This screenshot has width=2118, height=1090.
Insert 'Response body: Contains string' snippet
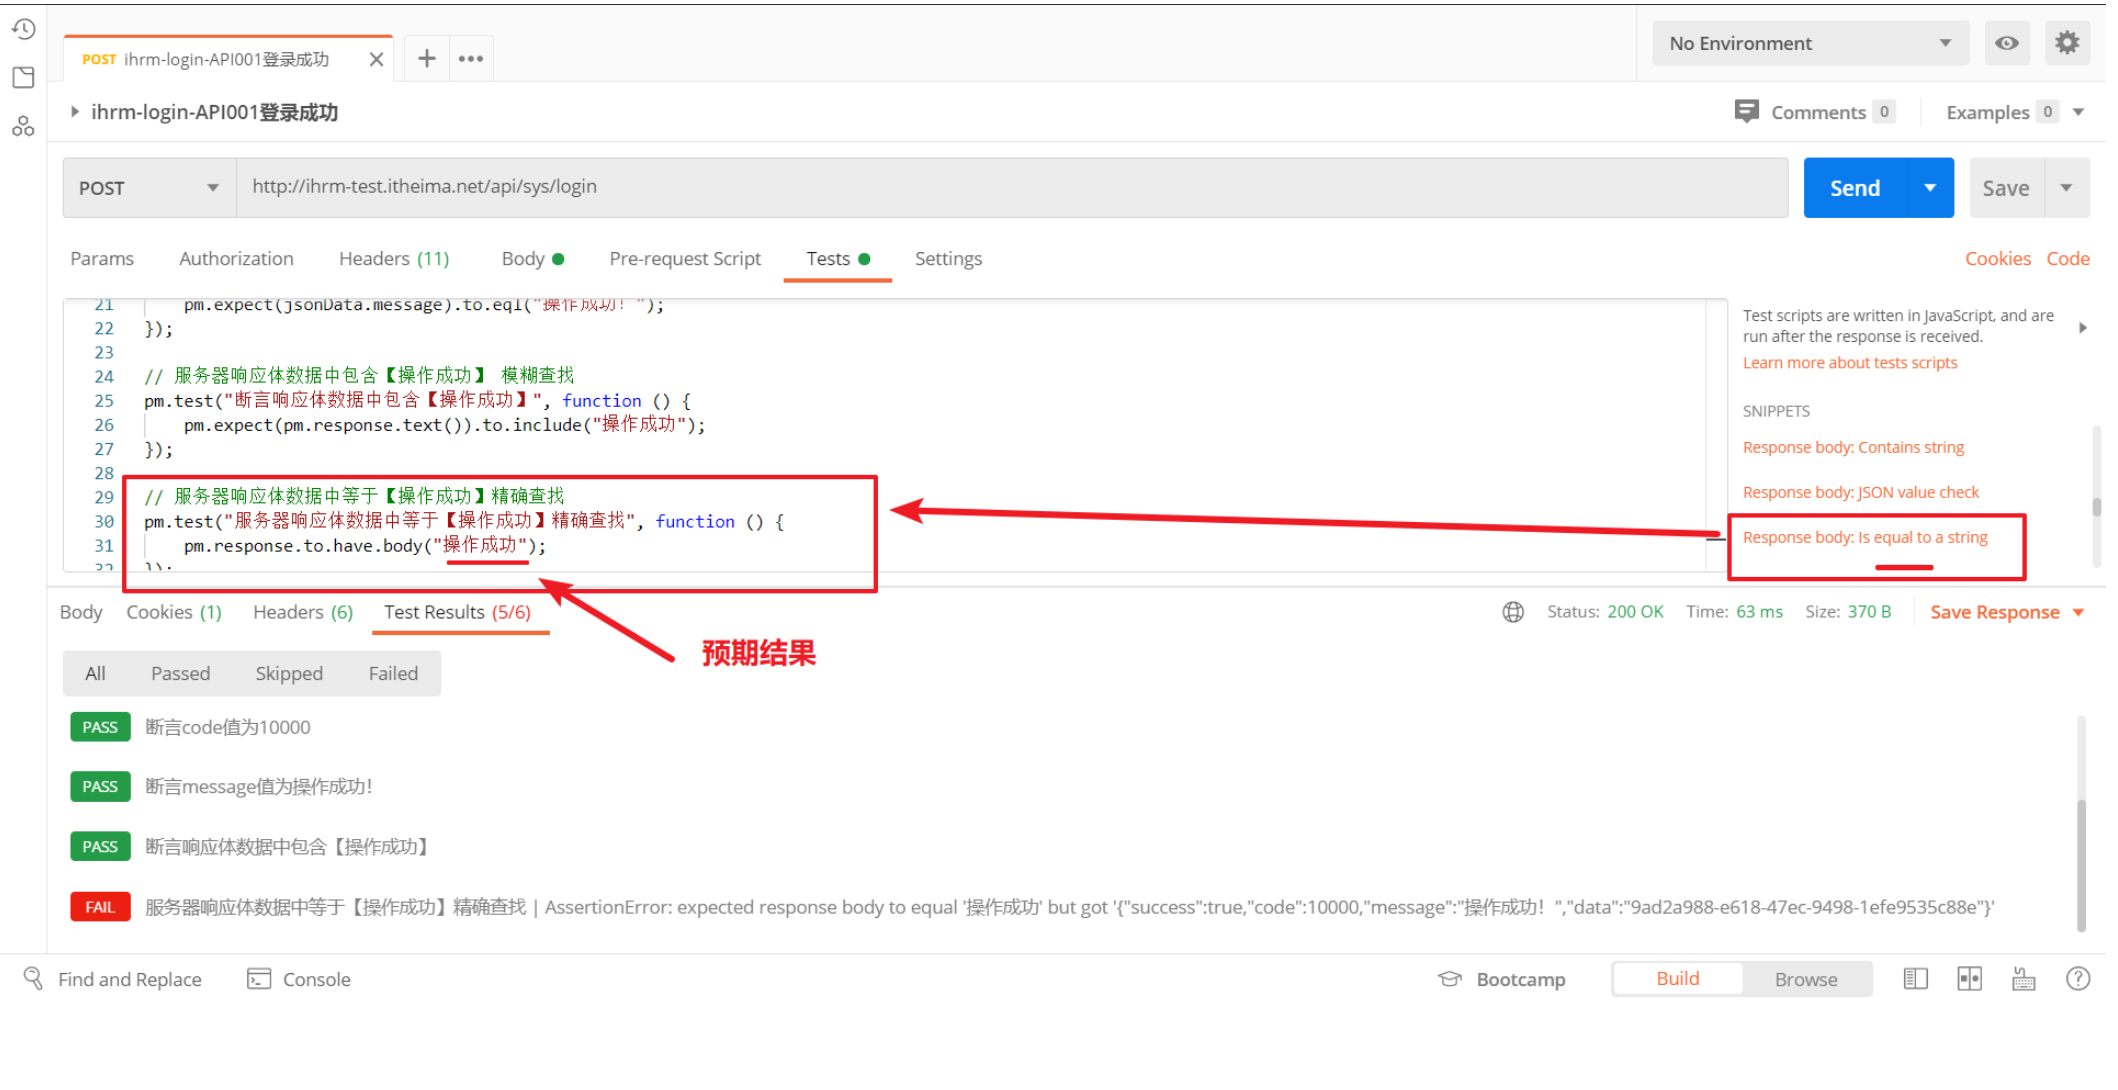tap(1853, 447)
